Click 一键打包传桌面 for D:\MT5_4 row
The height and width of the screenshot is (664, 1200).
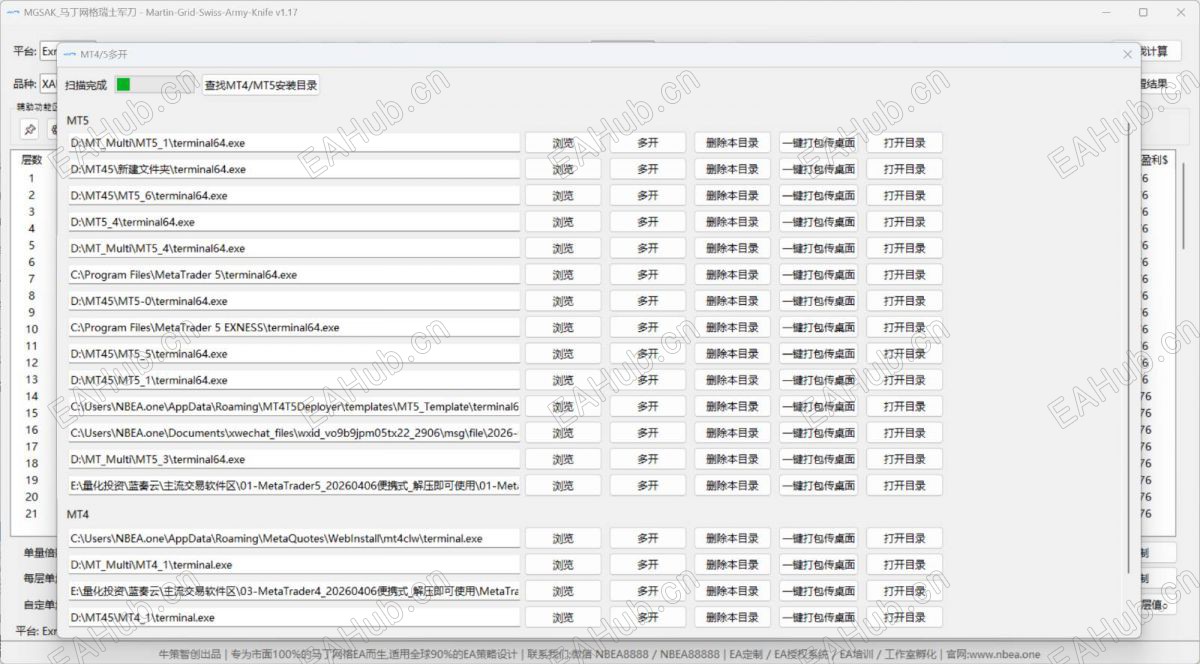coord(818,222)
